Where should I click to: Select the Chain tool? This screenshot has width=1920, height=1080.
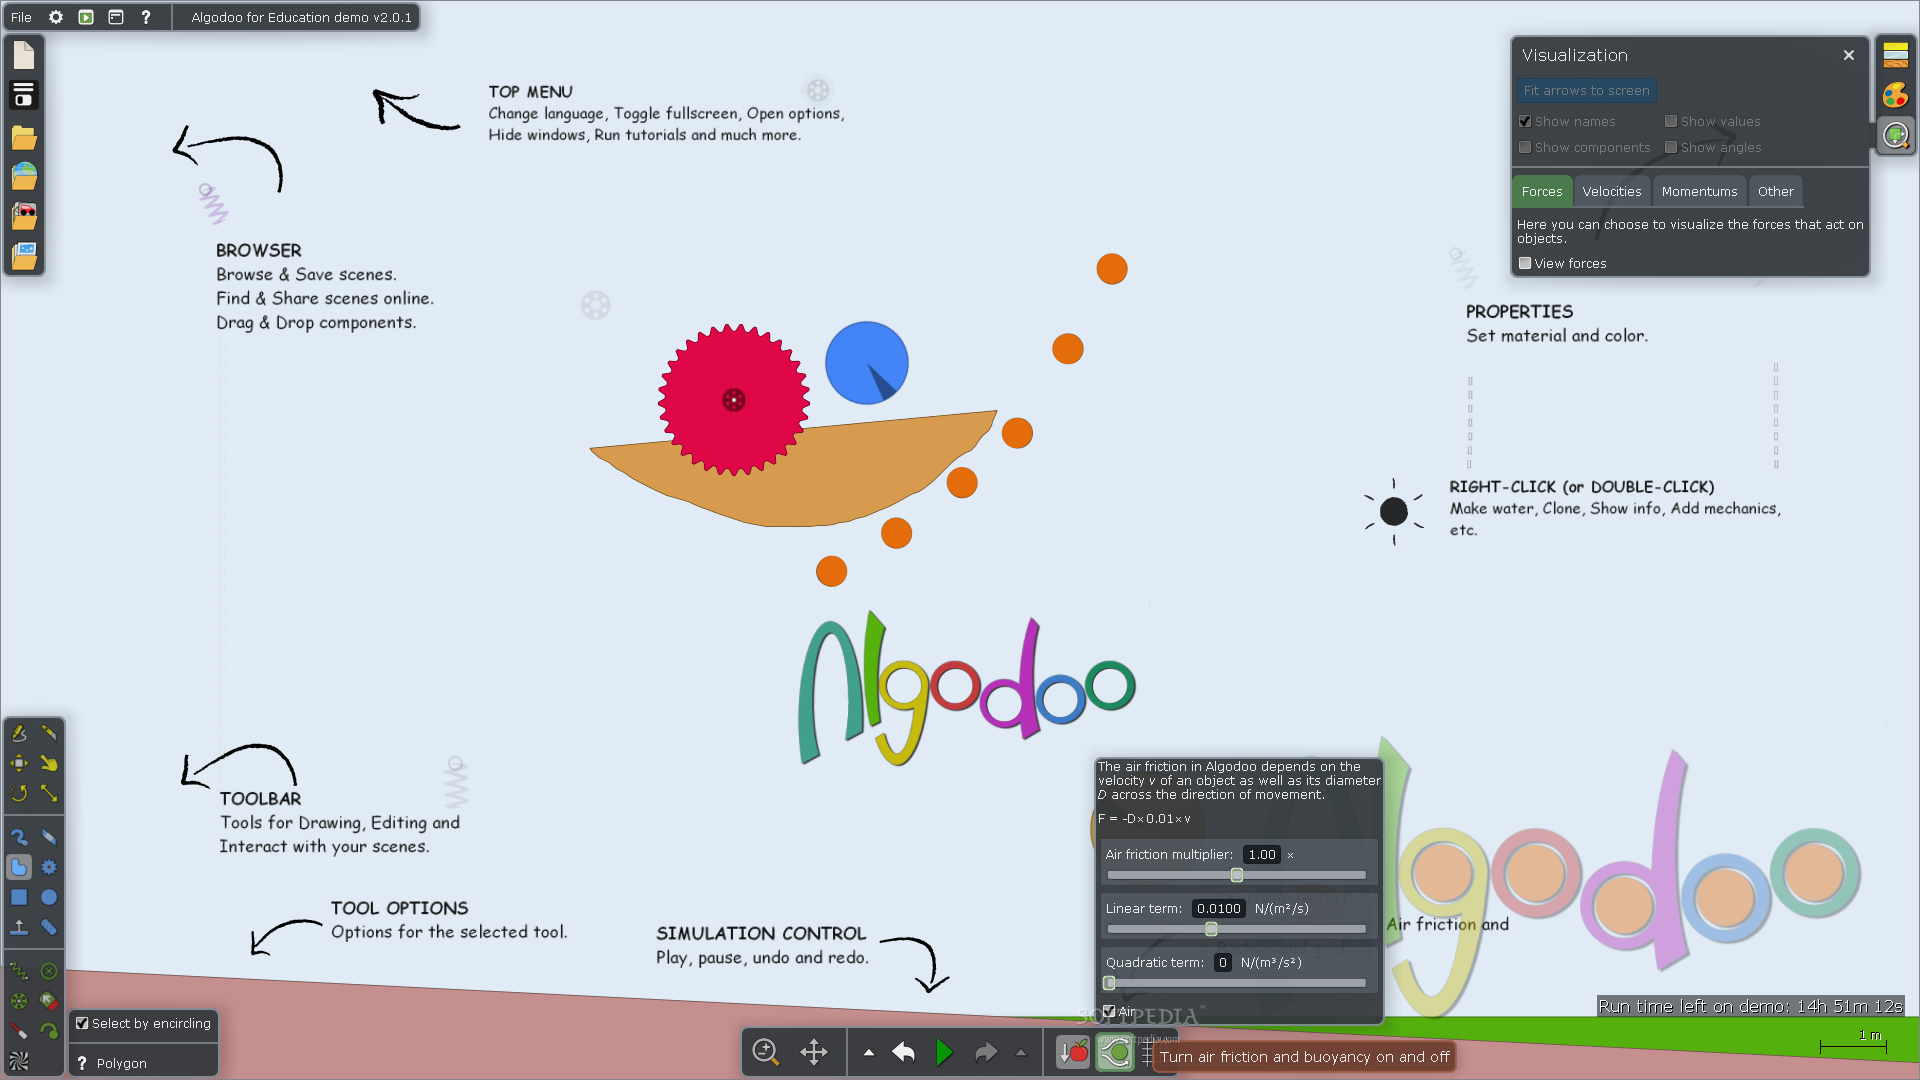point(49,927)
